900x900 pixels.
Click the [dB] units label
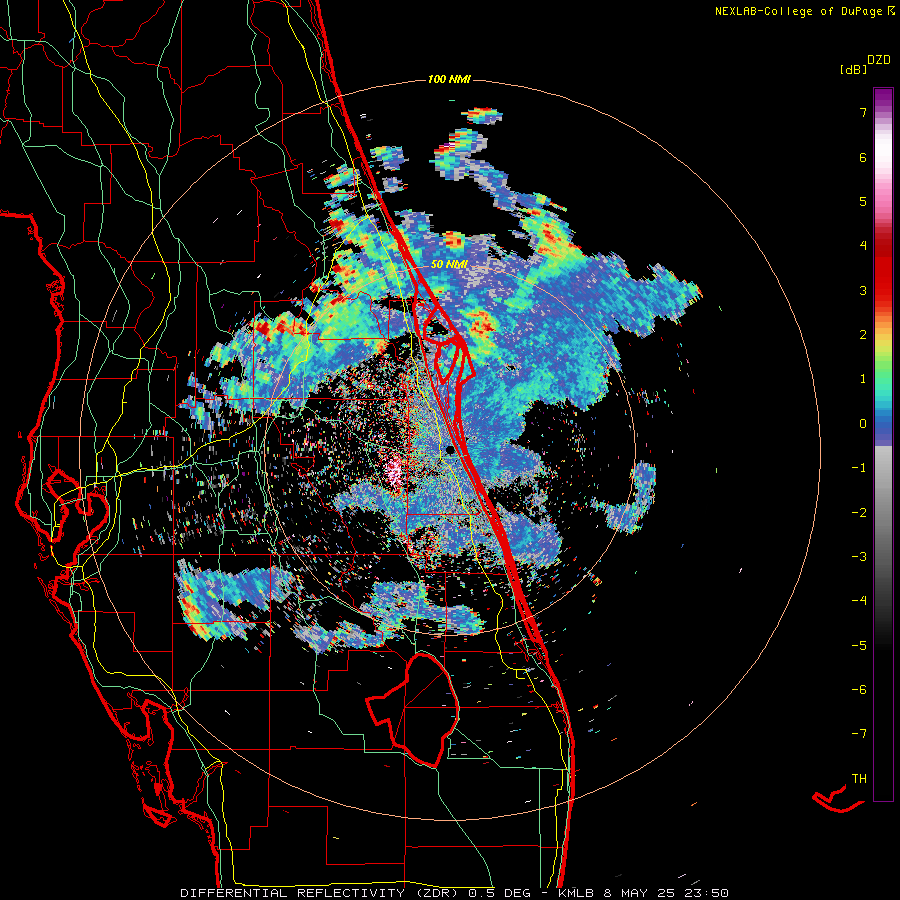(853, 69)
